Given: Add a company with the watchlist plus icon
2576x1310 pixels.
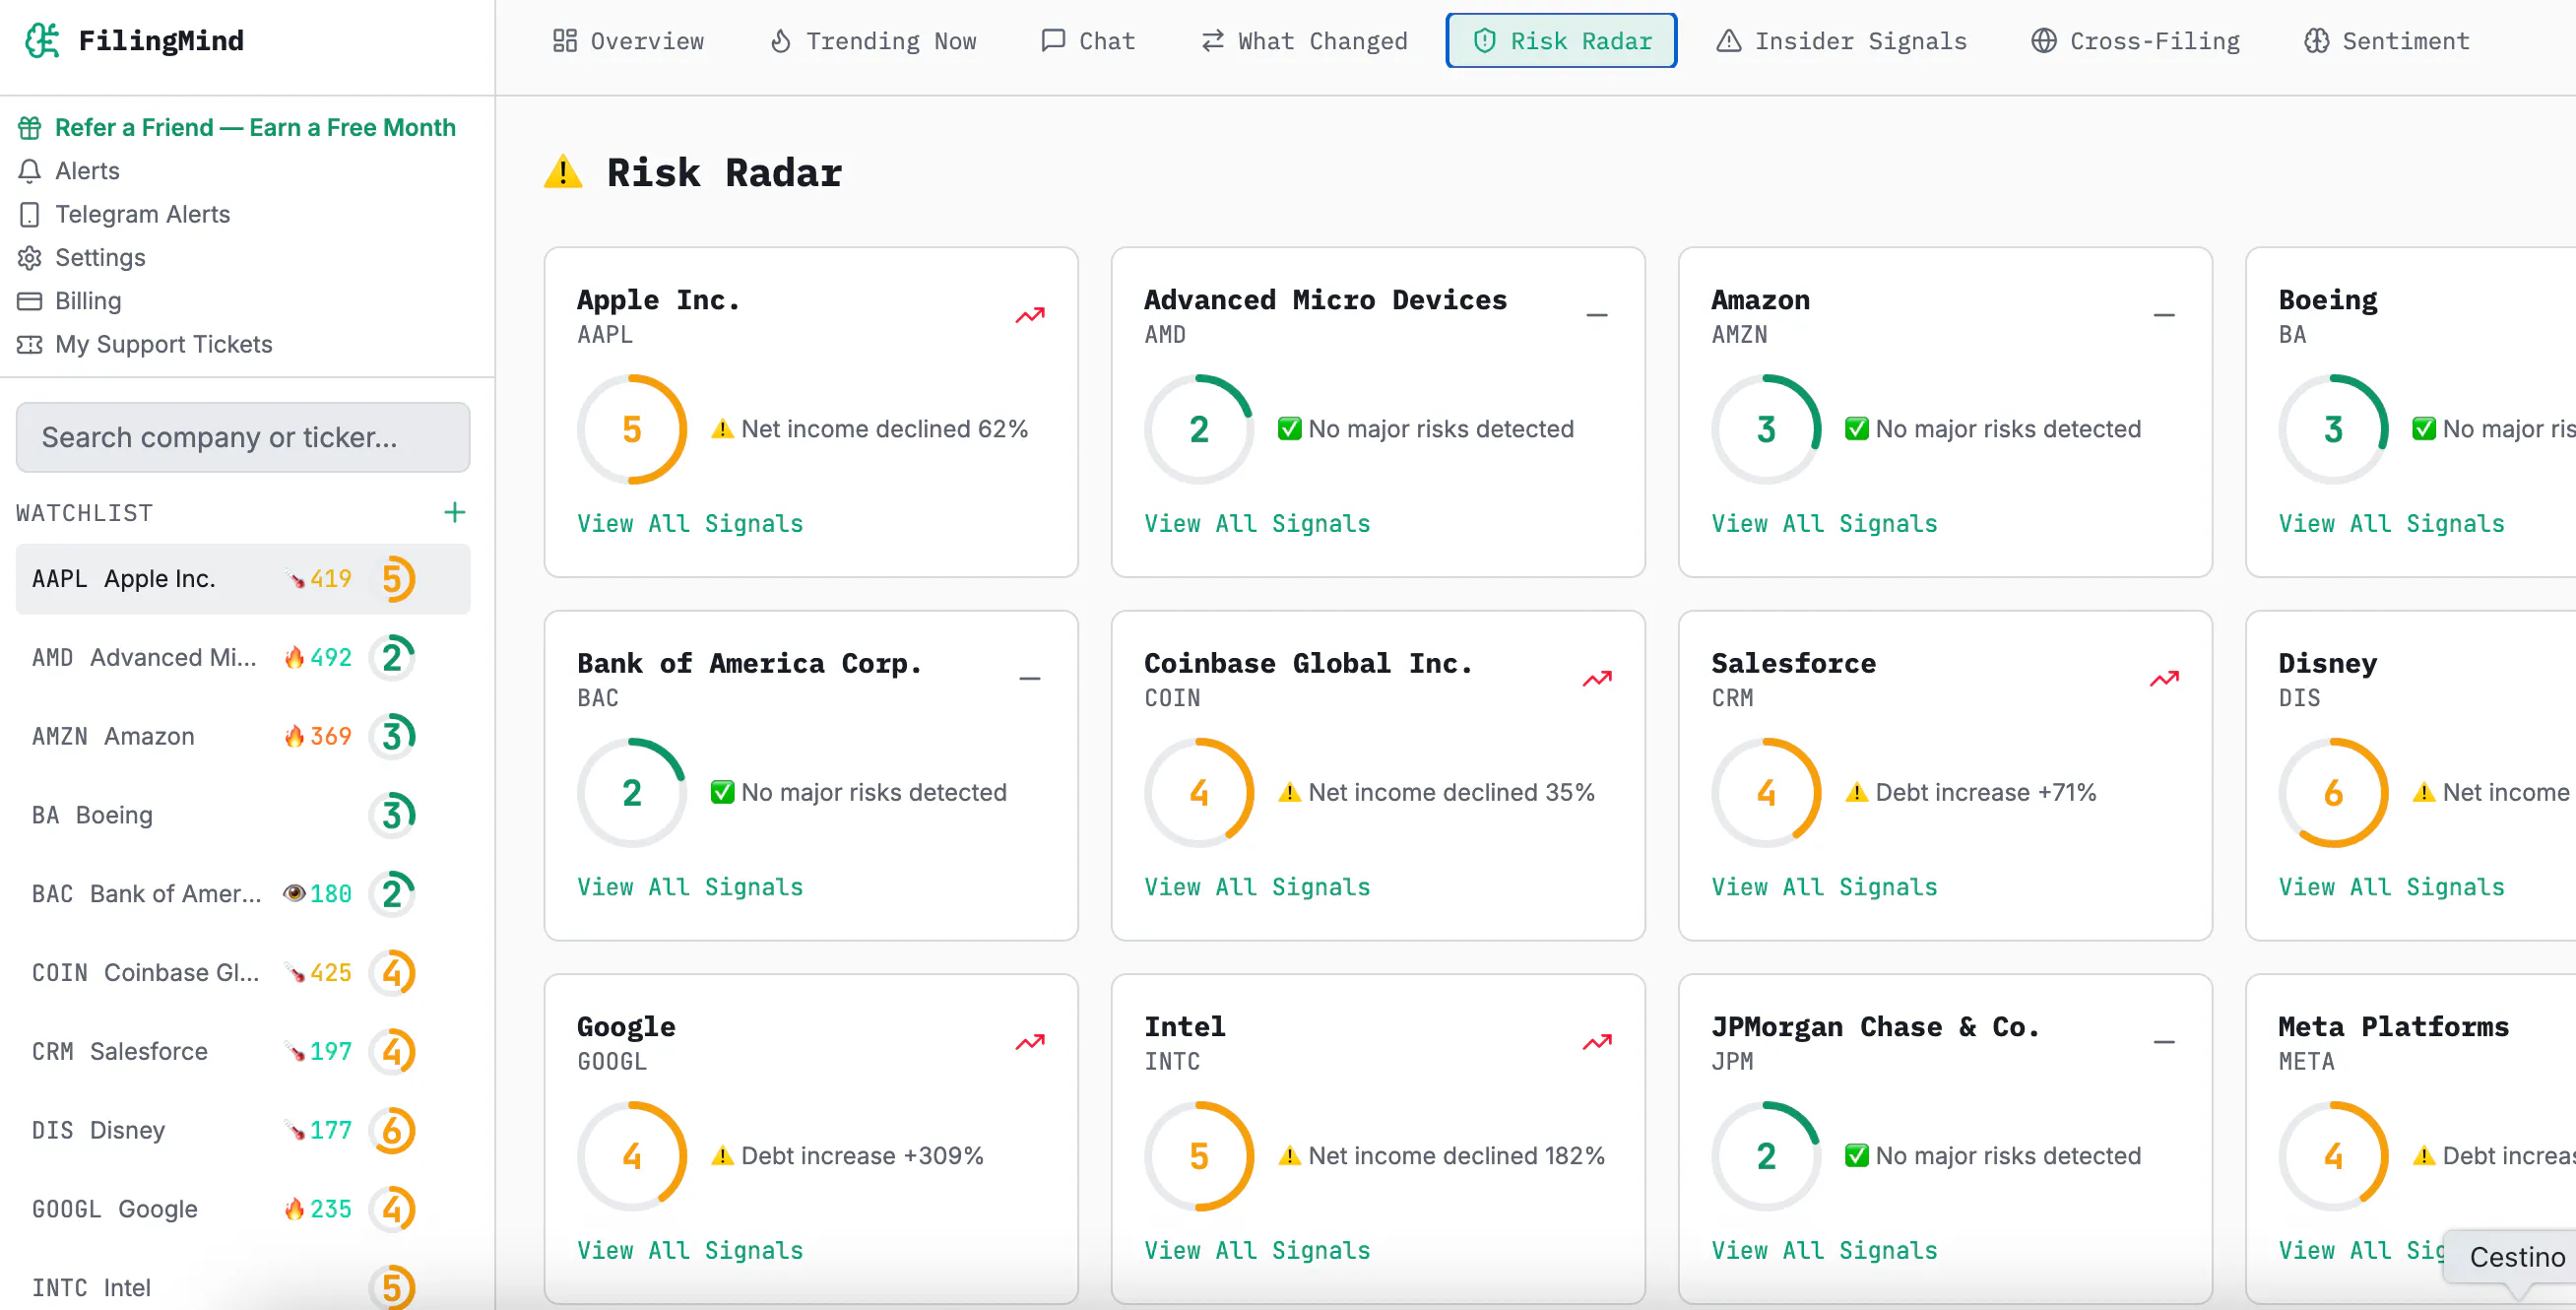Looking at the screenshot, I should 455,512.
